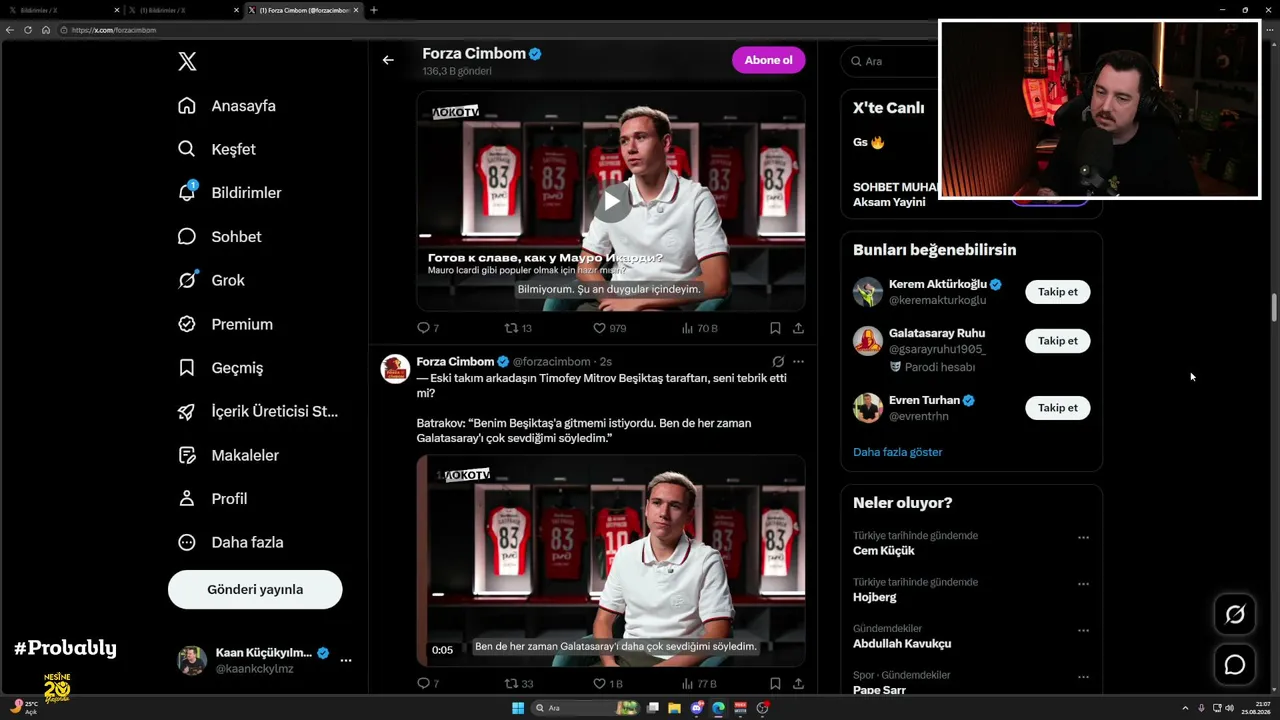Click Gönderi yayınla post button
The width and height of the screenshot is (1280, 720).
[x=255, y=590]
